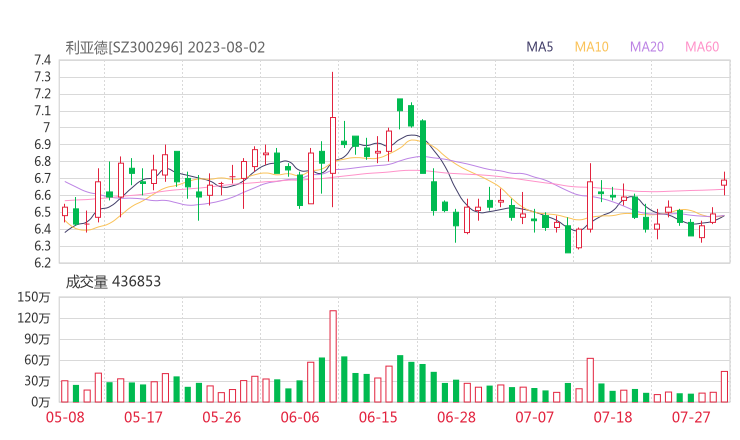Click the 06-28 date axis label
This screenshot has height=440, width=740.
click(456, 417)
